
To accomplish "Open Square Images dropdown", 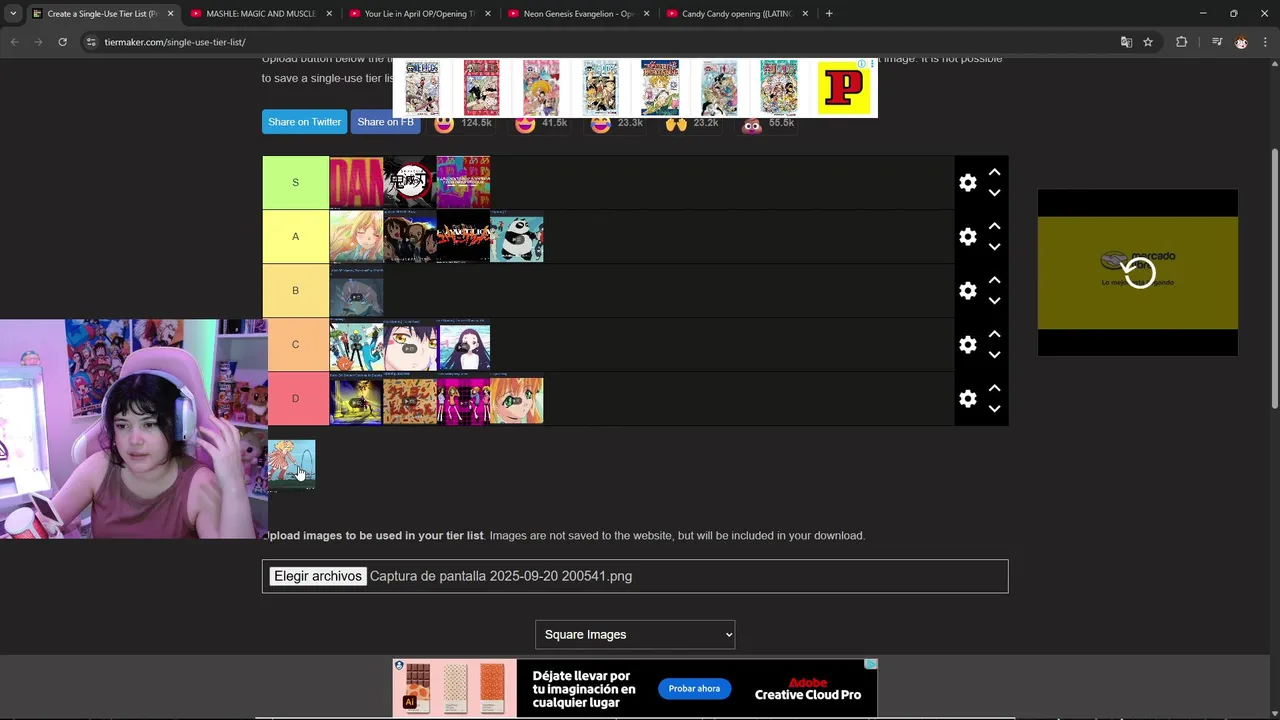I will (635, 635).
